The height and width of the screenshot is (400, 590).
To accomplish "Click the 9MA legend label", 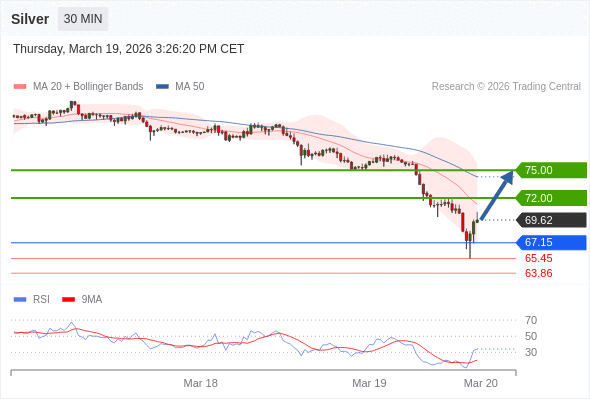I will tap(92, 300).
